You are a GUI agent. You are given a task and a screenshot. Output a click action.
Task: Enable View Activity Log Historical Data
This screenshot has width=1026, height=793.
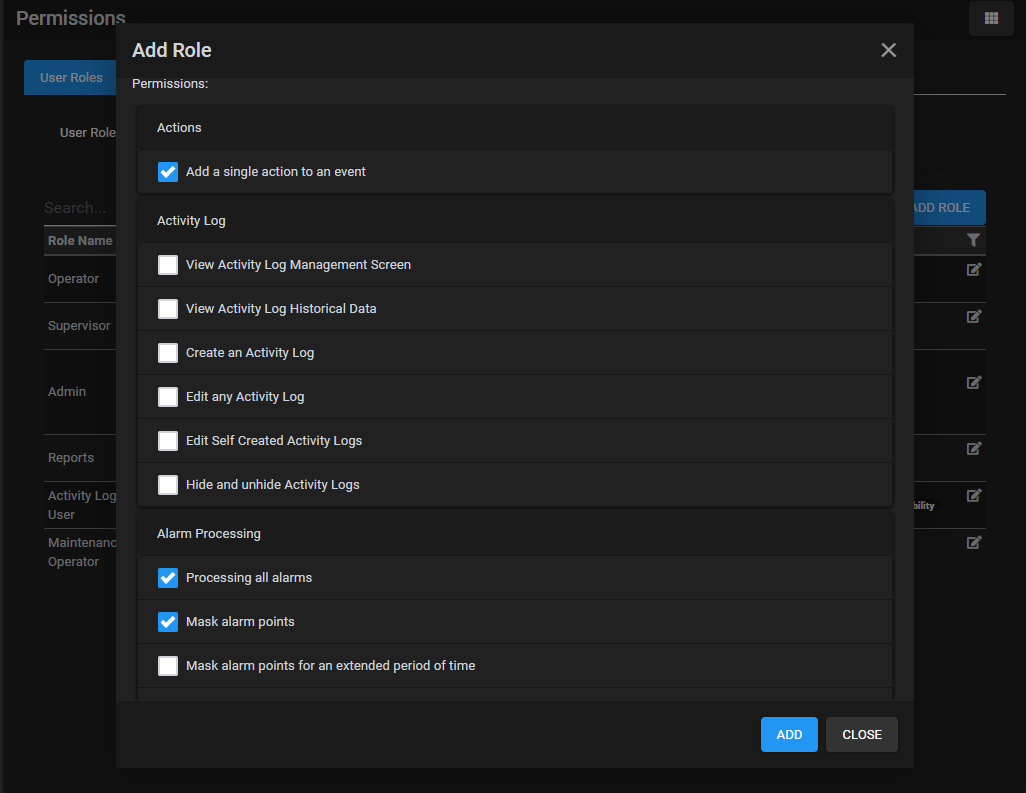168,309
